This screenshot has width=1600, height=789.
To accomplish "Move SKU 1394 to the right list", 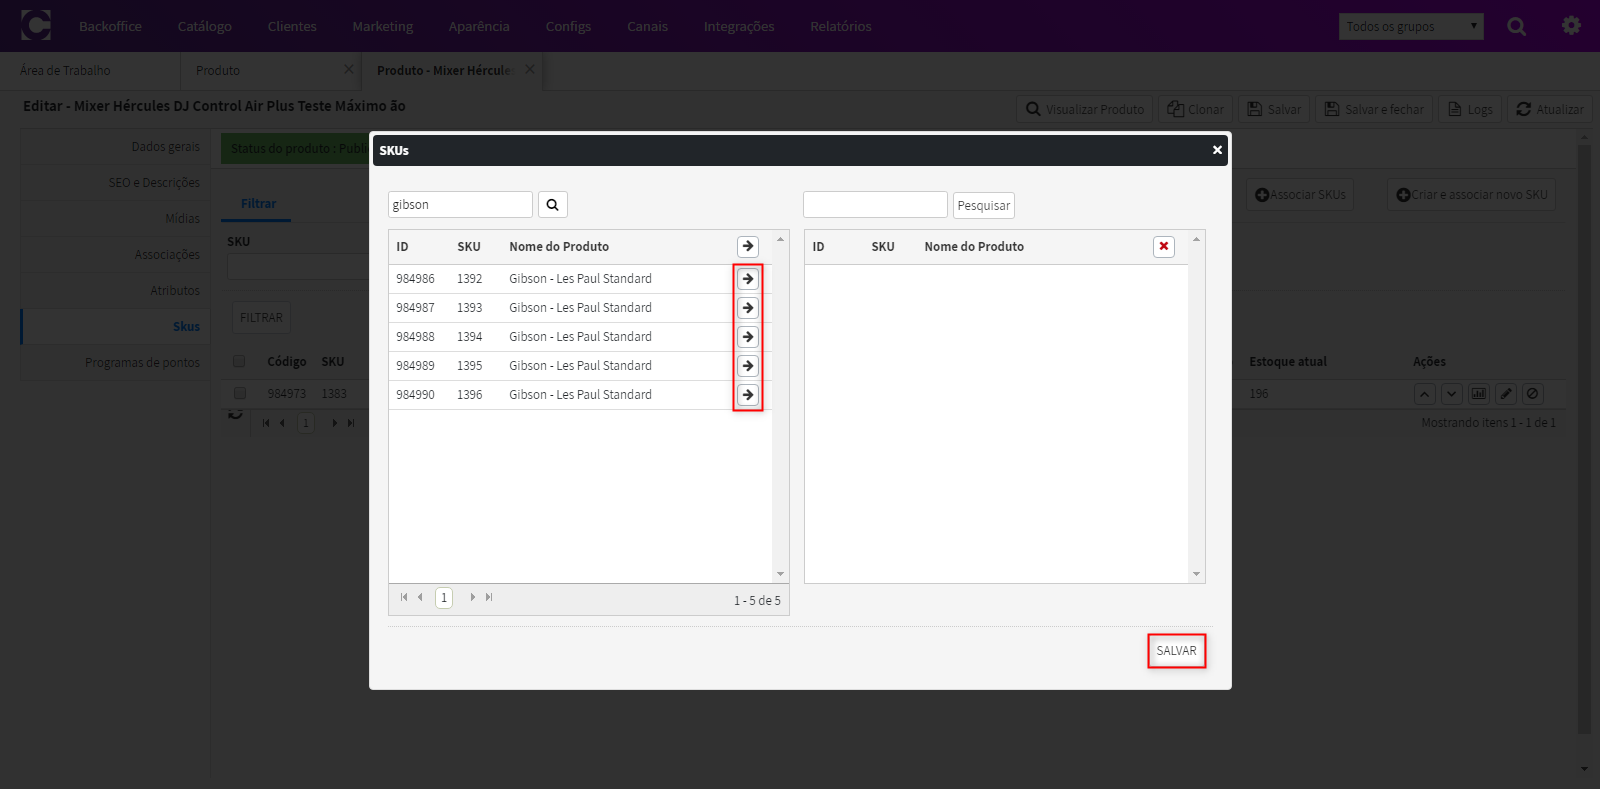I will coord(748,337).
